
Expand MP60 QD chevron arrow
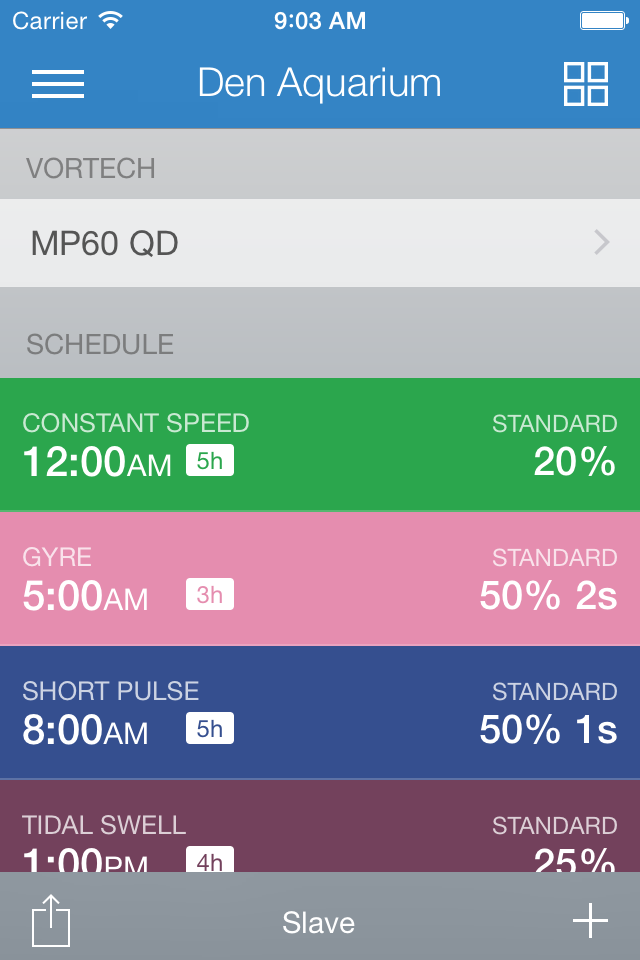coord(602,243)
